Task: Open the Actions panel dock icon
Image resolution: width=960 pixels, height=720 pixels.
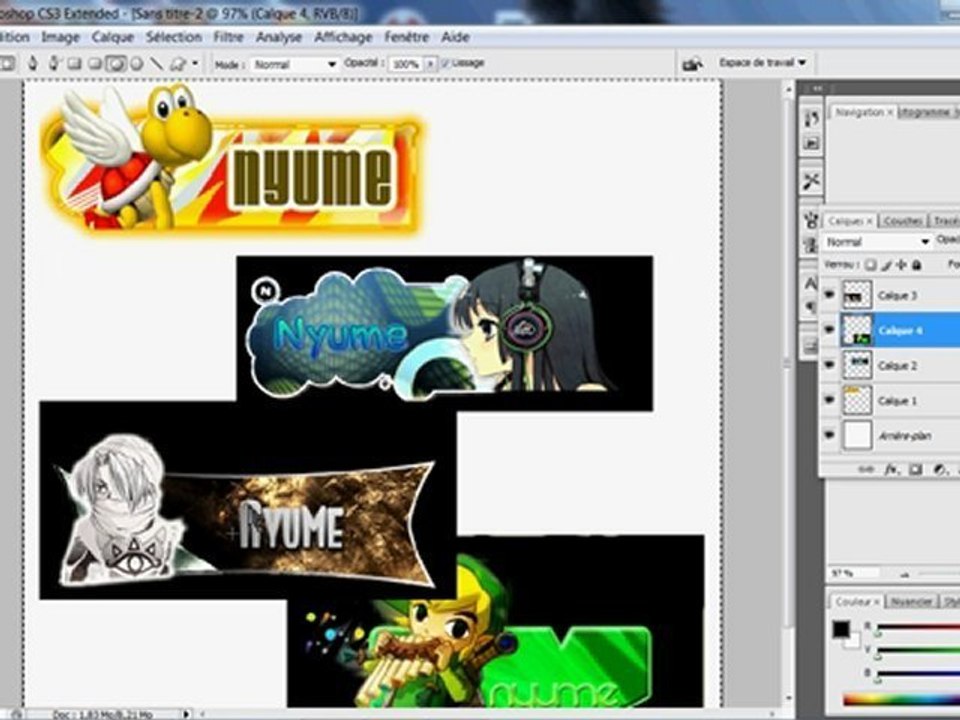Action: 811,143
